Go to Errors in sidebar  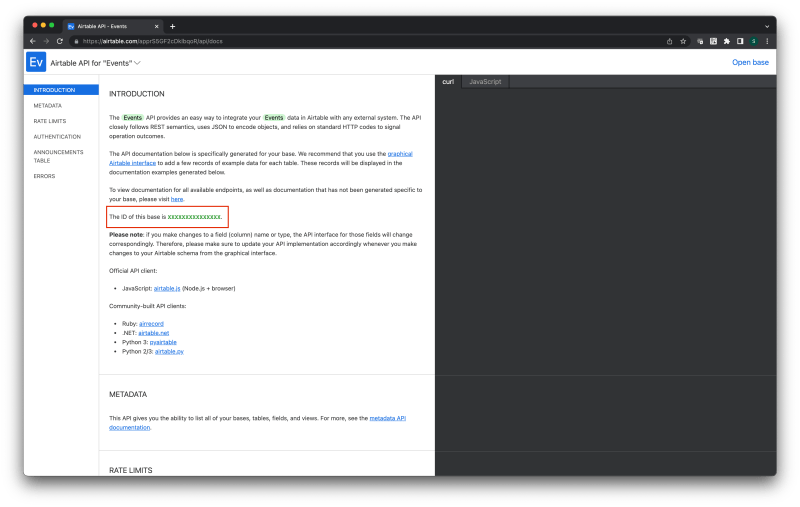pos(44,176)
